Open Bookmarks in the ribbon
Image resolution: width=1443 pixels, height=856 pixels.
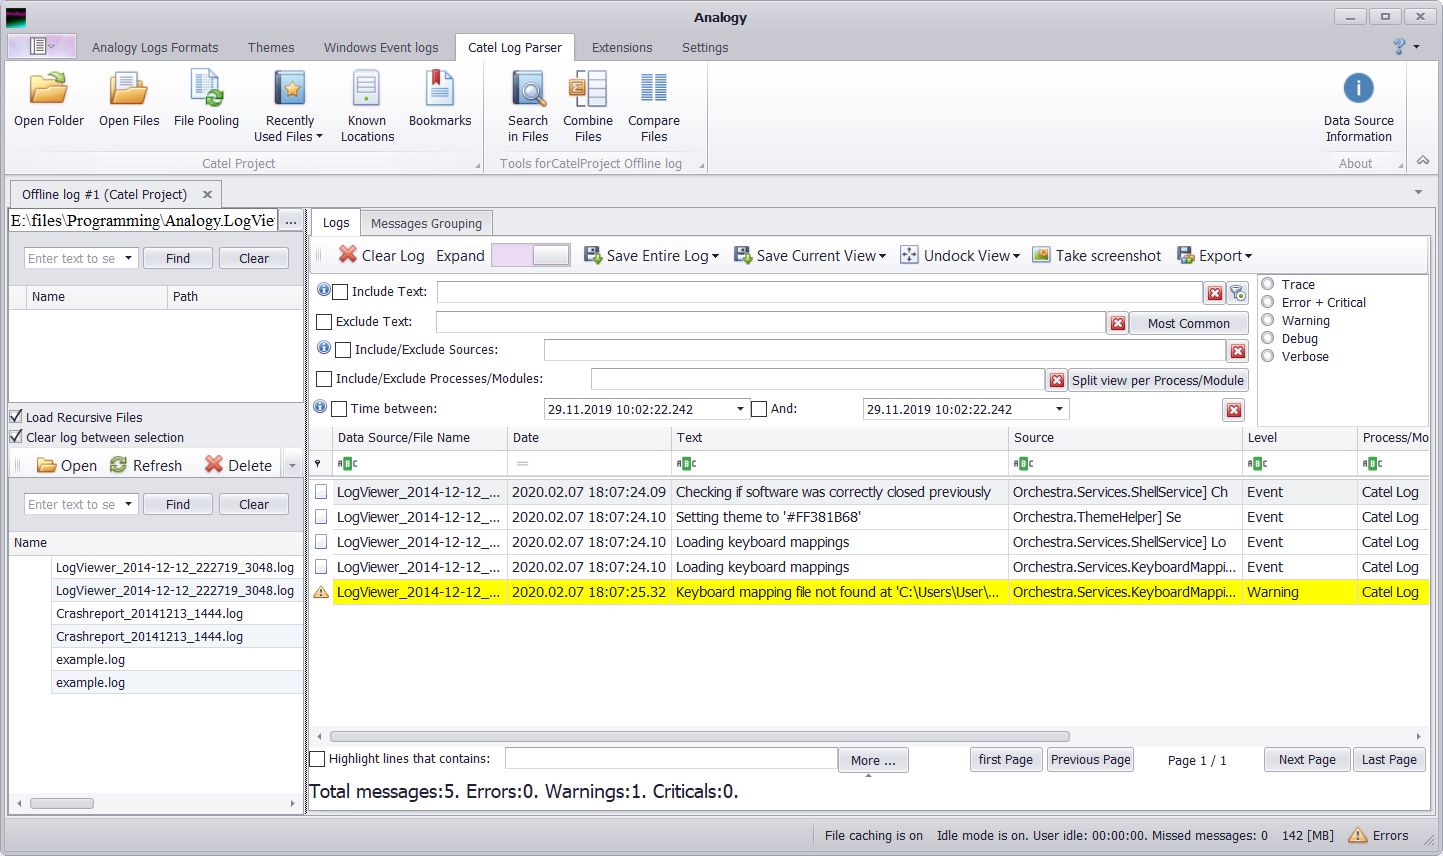coord(440,99)
